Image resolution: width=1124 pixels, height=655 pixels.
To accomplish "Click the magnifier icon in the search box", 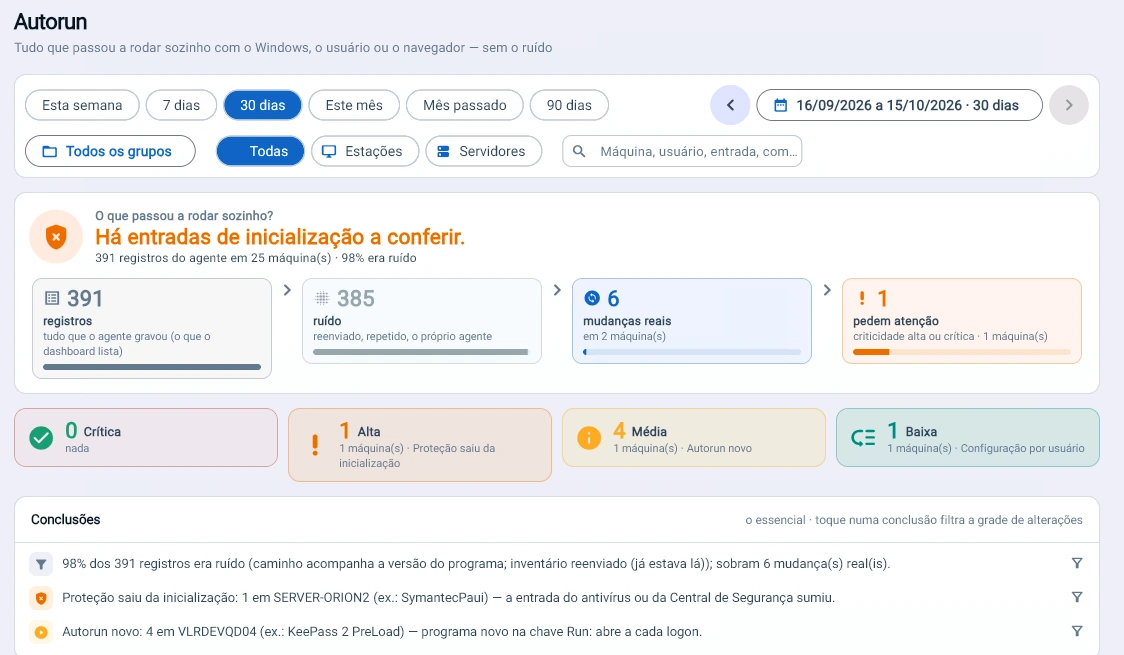I will (579, 151).
